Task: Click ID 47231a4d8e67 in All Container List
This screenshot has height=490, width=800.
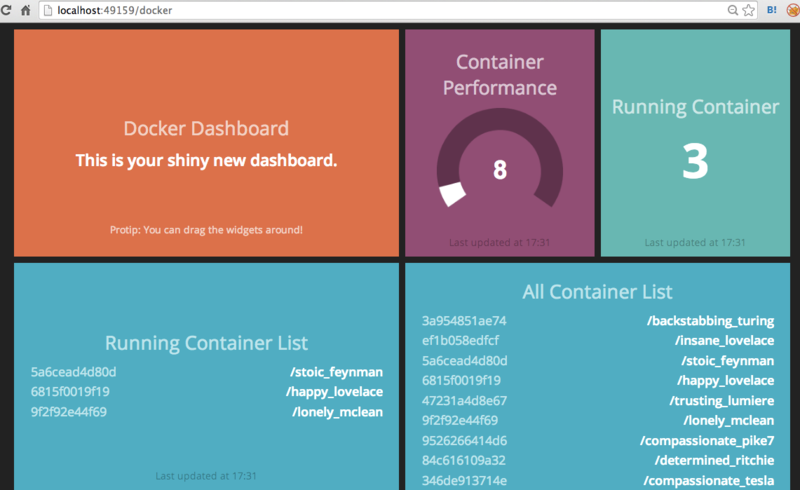Action: coord(465,401)
